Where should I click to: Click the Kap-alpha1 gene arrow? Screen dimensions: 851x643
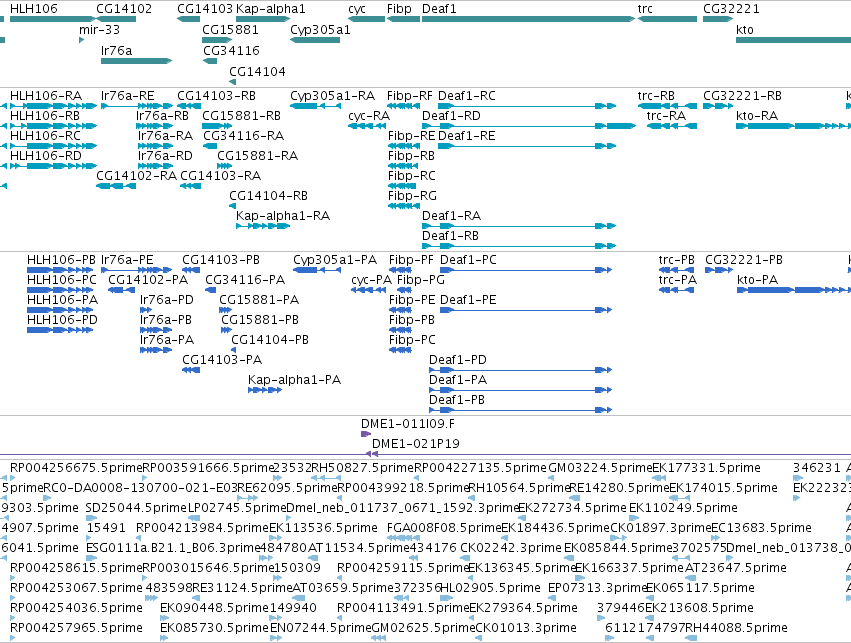pos(263,19)
